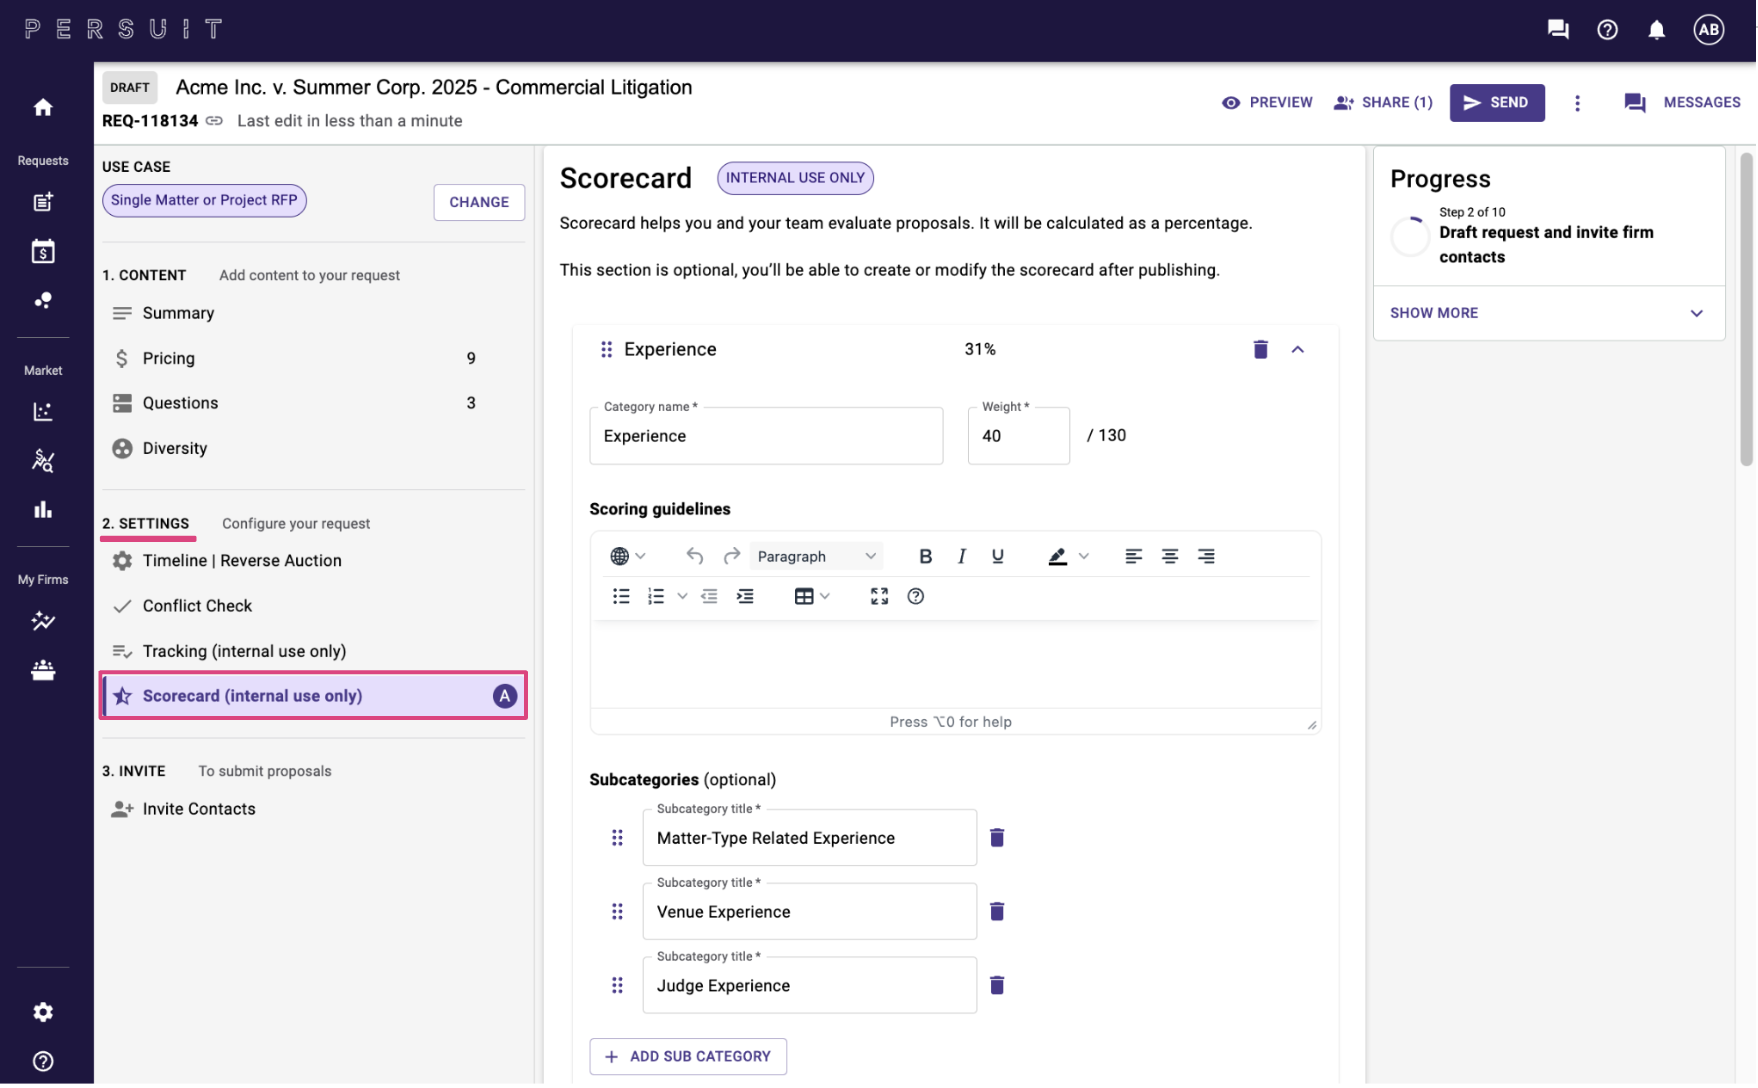Viewport: 1758px width, 1088px height.
Task: Open the AB user avatar menu
Action: [1709, 30]
